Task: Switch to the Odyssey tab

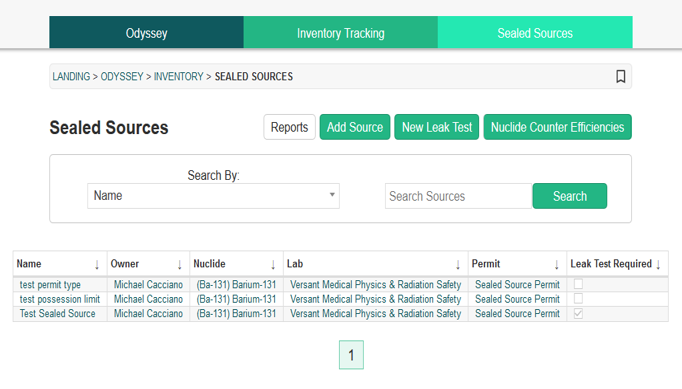Action: (x=146, y=32)
